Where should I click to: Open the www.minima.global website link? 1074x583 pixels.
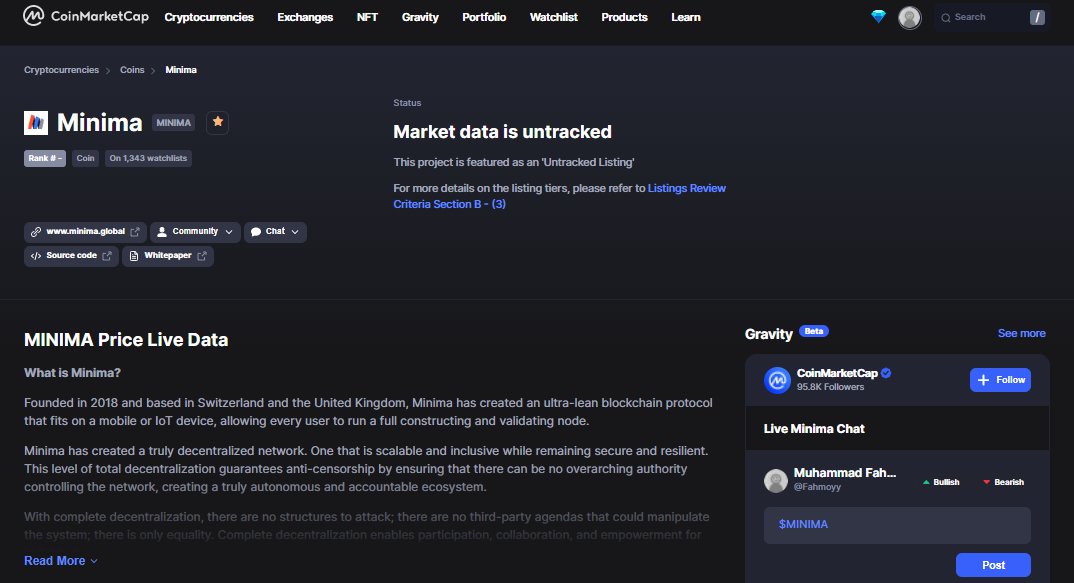tap(86, 232)
